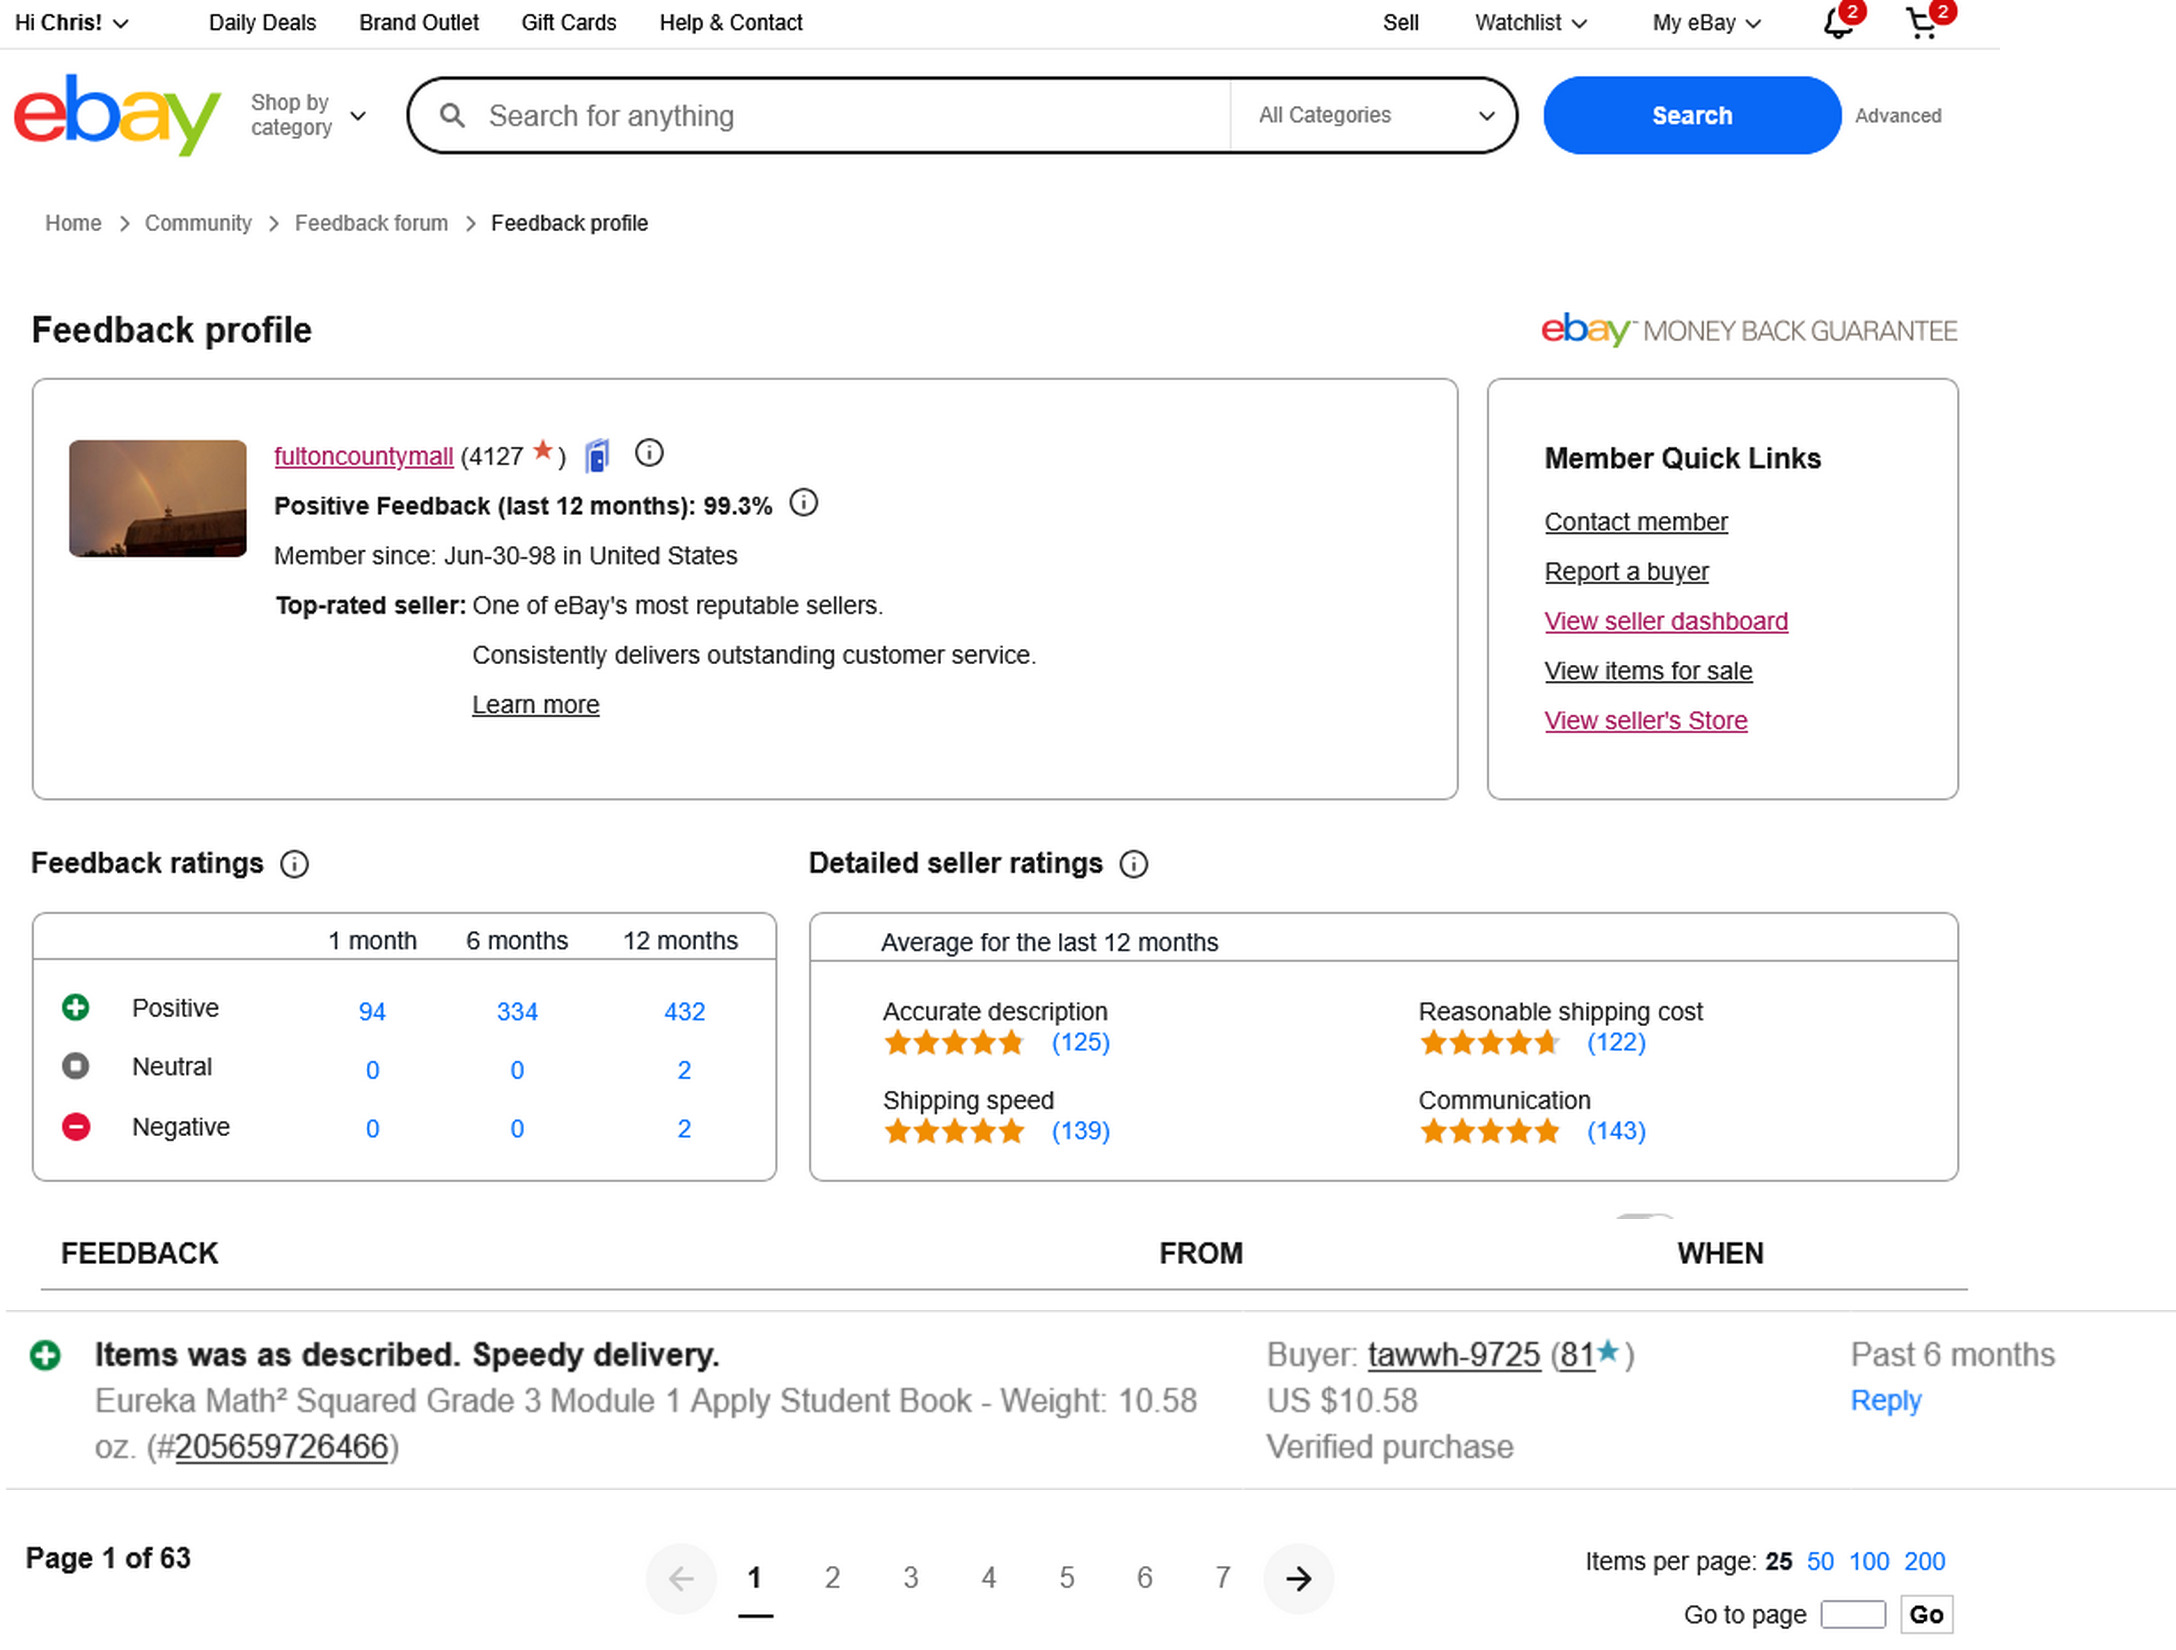Click the seller's profile thumbnail image
This screenshot has width=2176, height=1650.
click(x=158, y=498)
